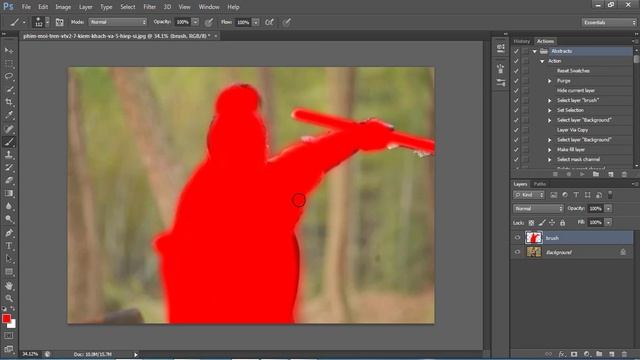Close the open document tab
Image resolution: width=640 pixels, height=360 pixels.
click(x=216, y=36)
